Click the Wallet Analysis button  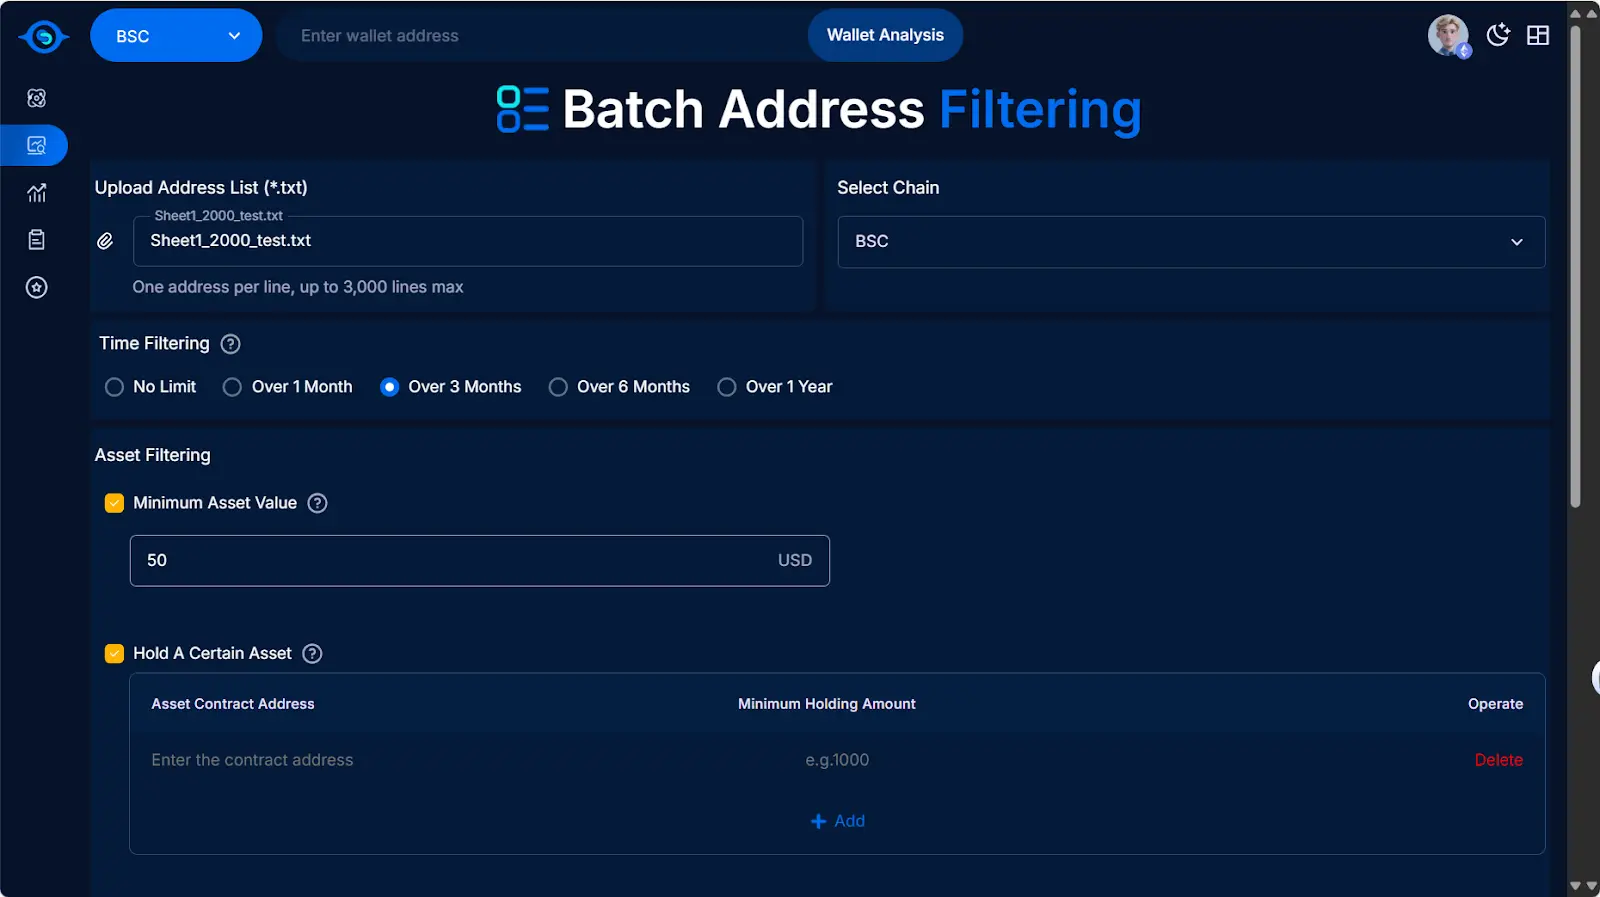pos(884,35)
